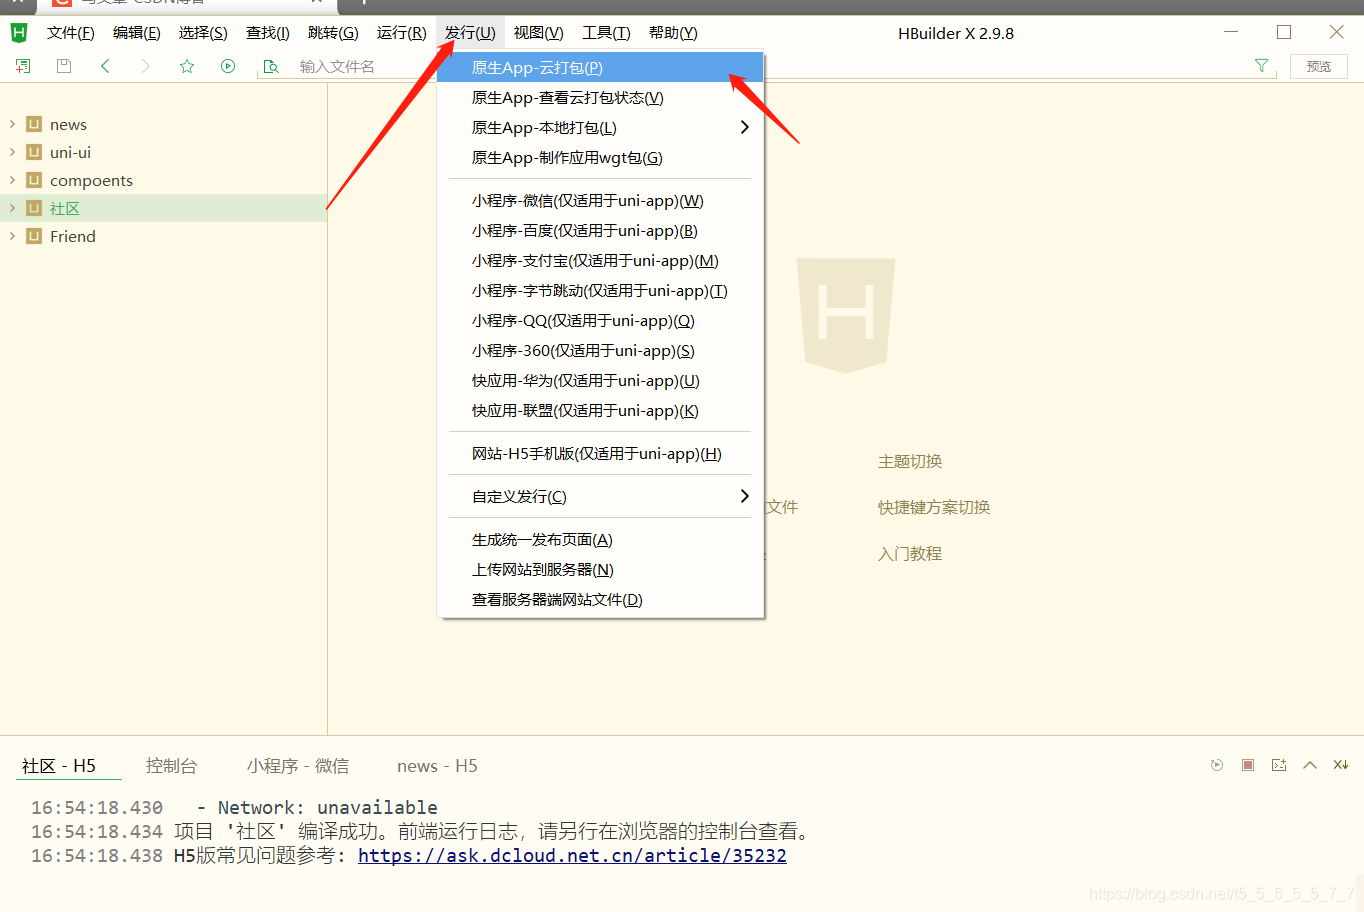Expand the uni-ui project tree node
This screenshot has height=912, width=1364.
click(12, 152)
